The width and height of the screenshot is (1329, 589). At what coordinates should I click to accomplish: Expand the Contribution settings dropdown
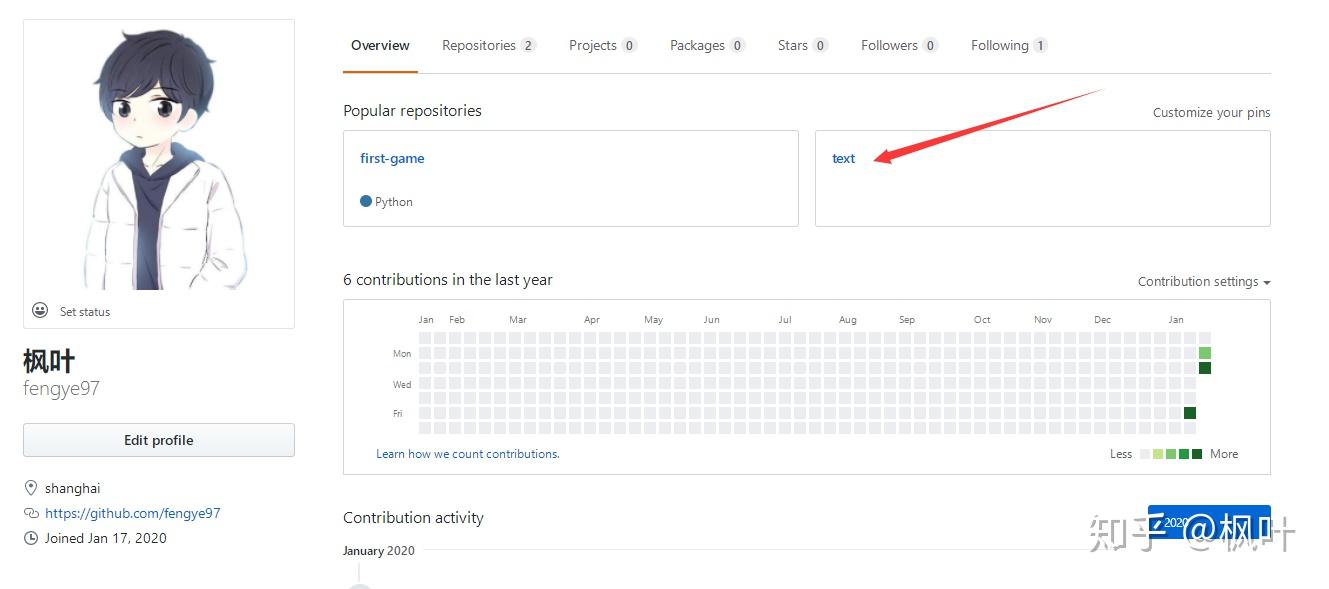[1204, 282]
